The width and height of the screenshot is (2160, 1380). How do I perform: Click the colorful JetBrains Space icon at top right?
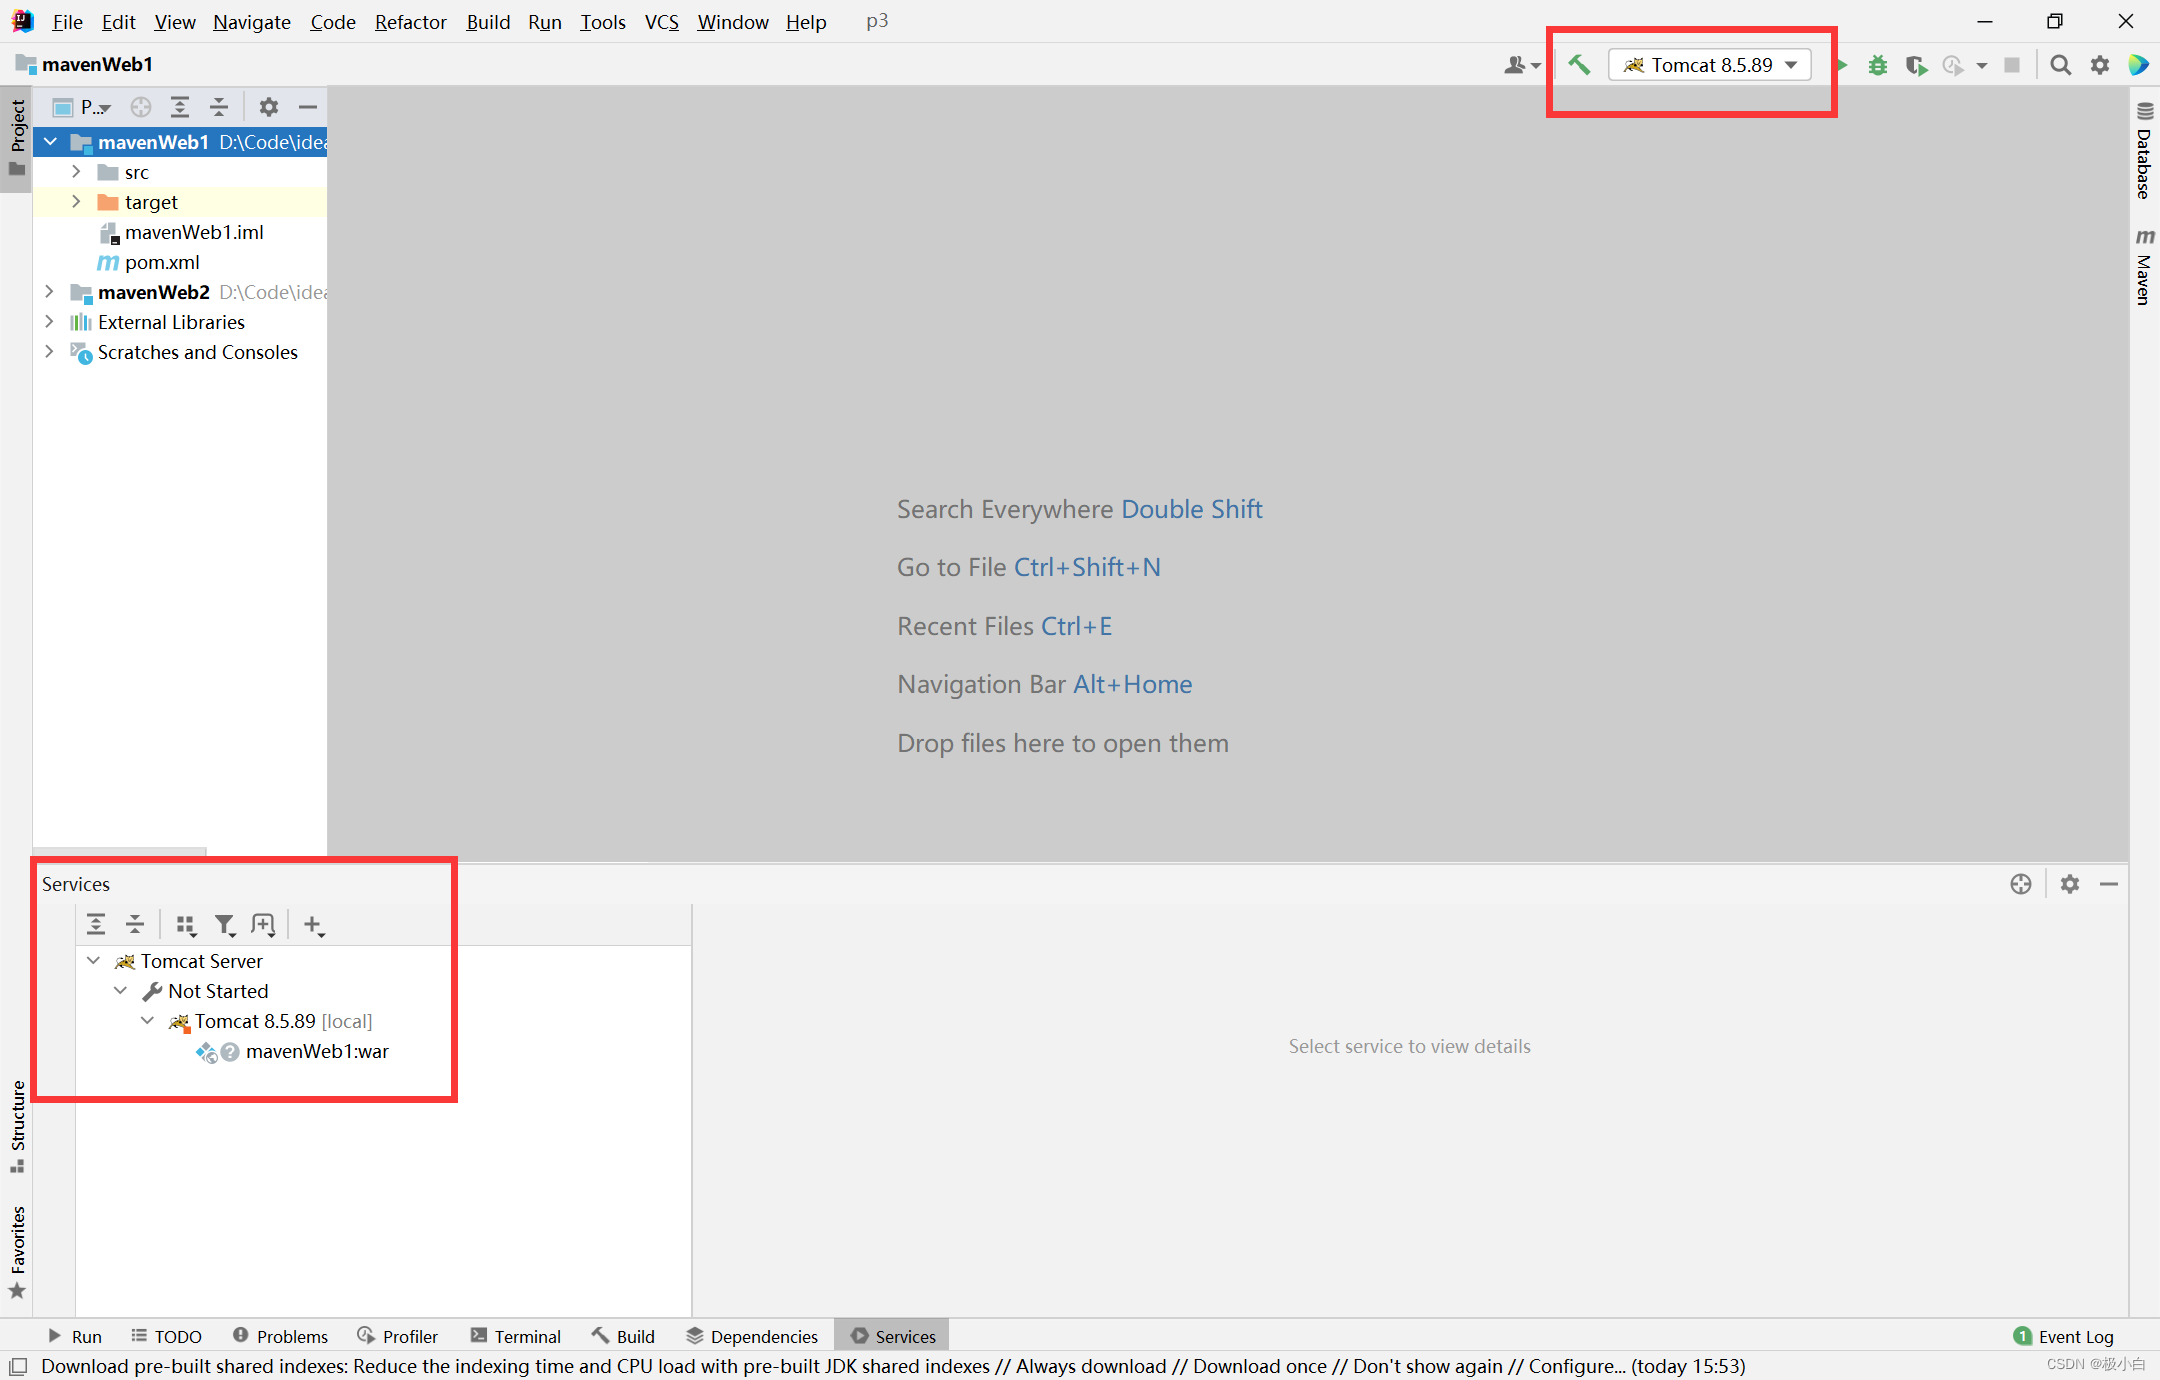click(2138, 65)
